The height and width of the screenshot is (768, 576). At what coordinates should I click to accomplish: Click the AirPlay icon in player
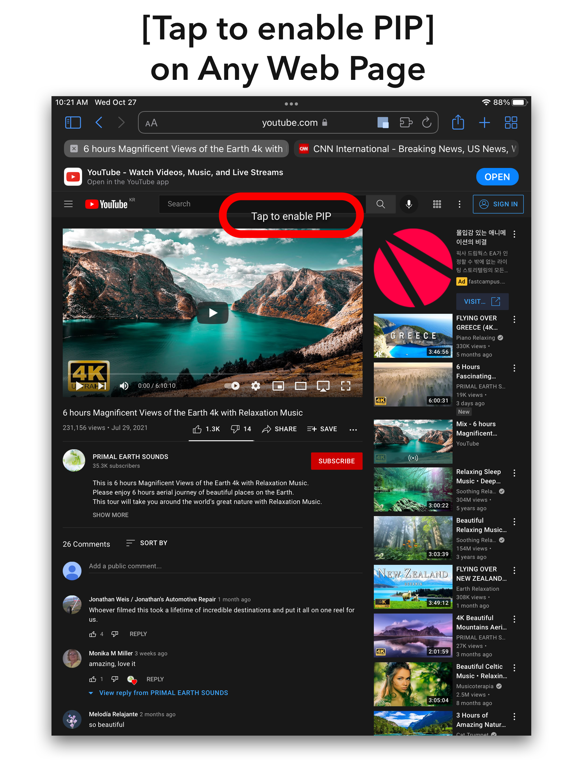(323, 386)
